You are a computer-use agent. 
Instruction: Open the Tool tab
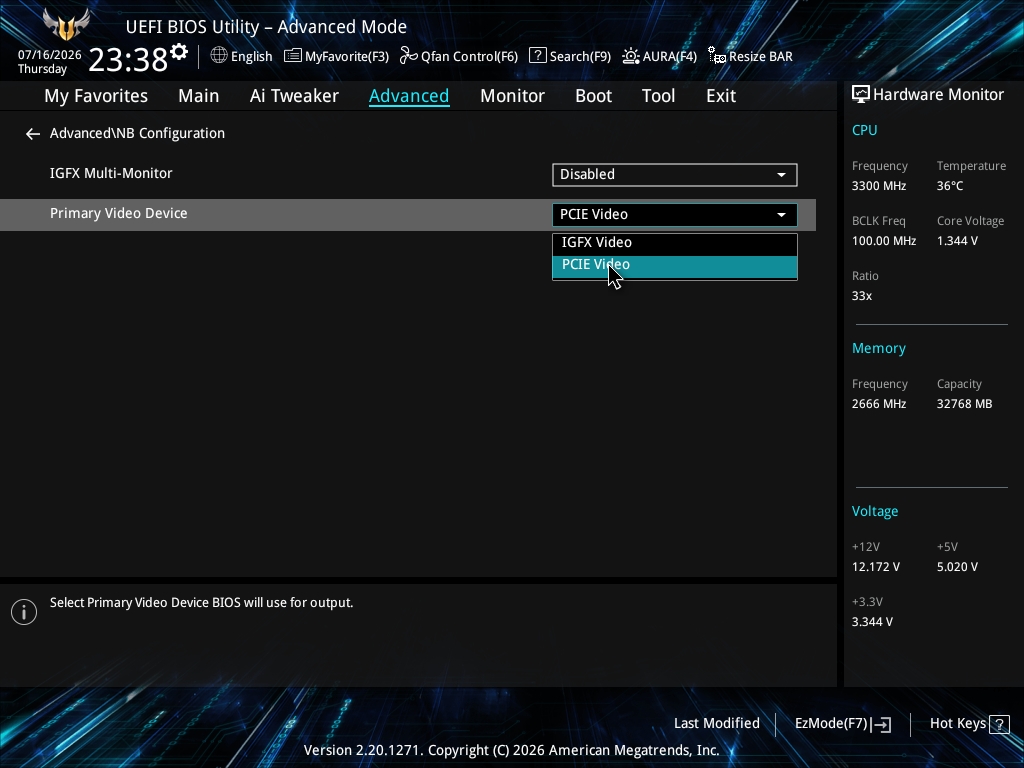pyautogui.click(x=658, y=96)
